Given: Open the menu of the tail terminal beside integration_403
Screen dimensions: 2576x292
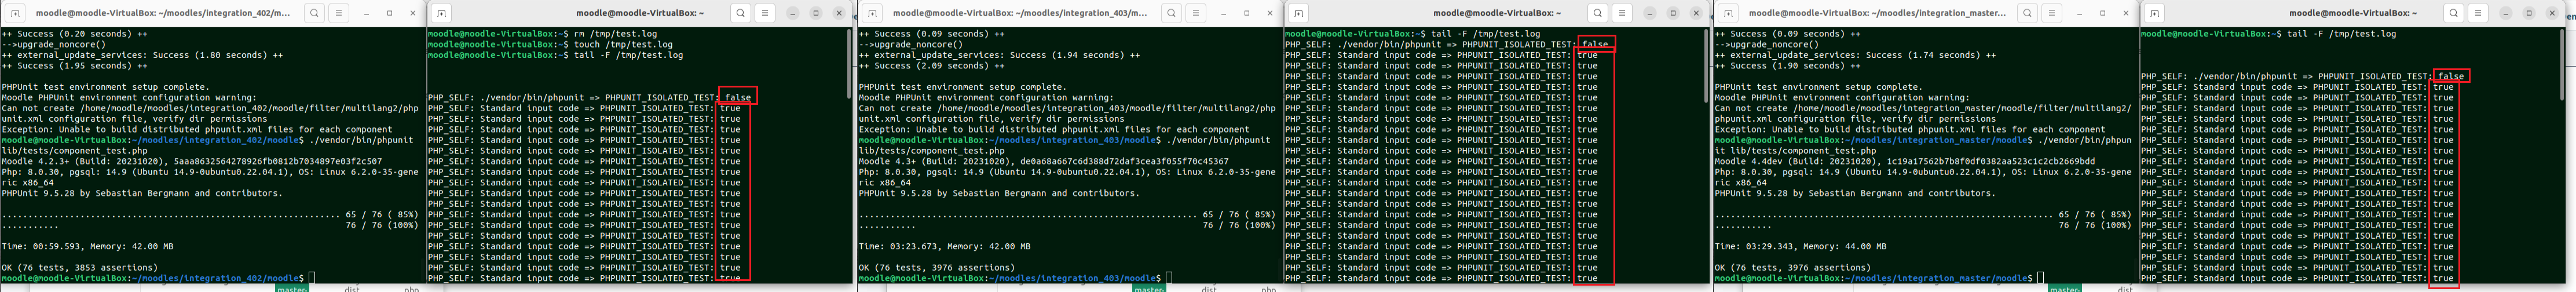Looking at the screenshot, I should coord(1622,13).
